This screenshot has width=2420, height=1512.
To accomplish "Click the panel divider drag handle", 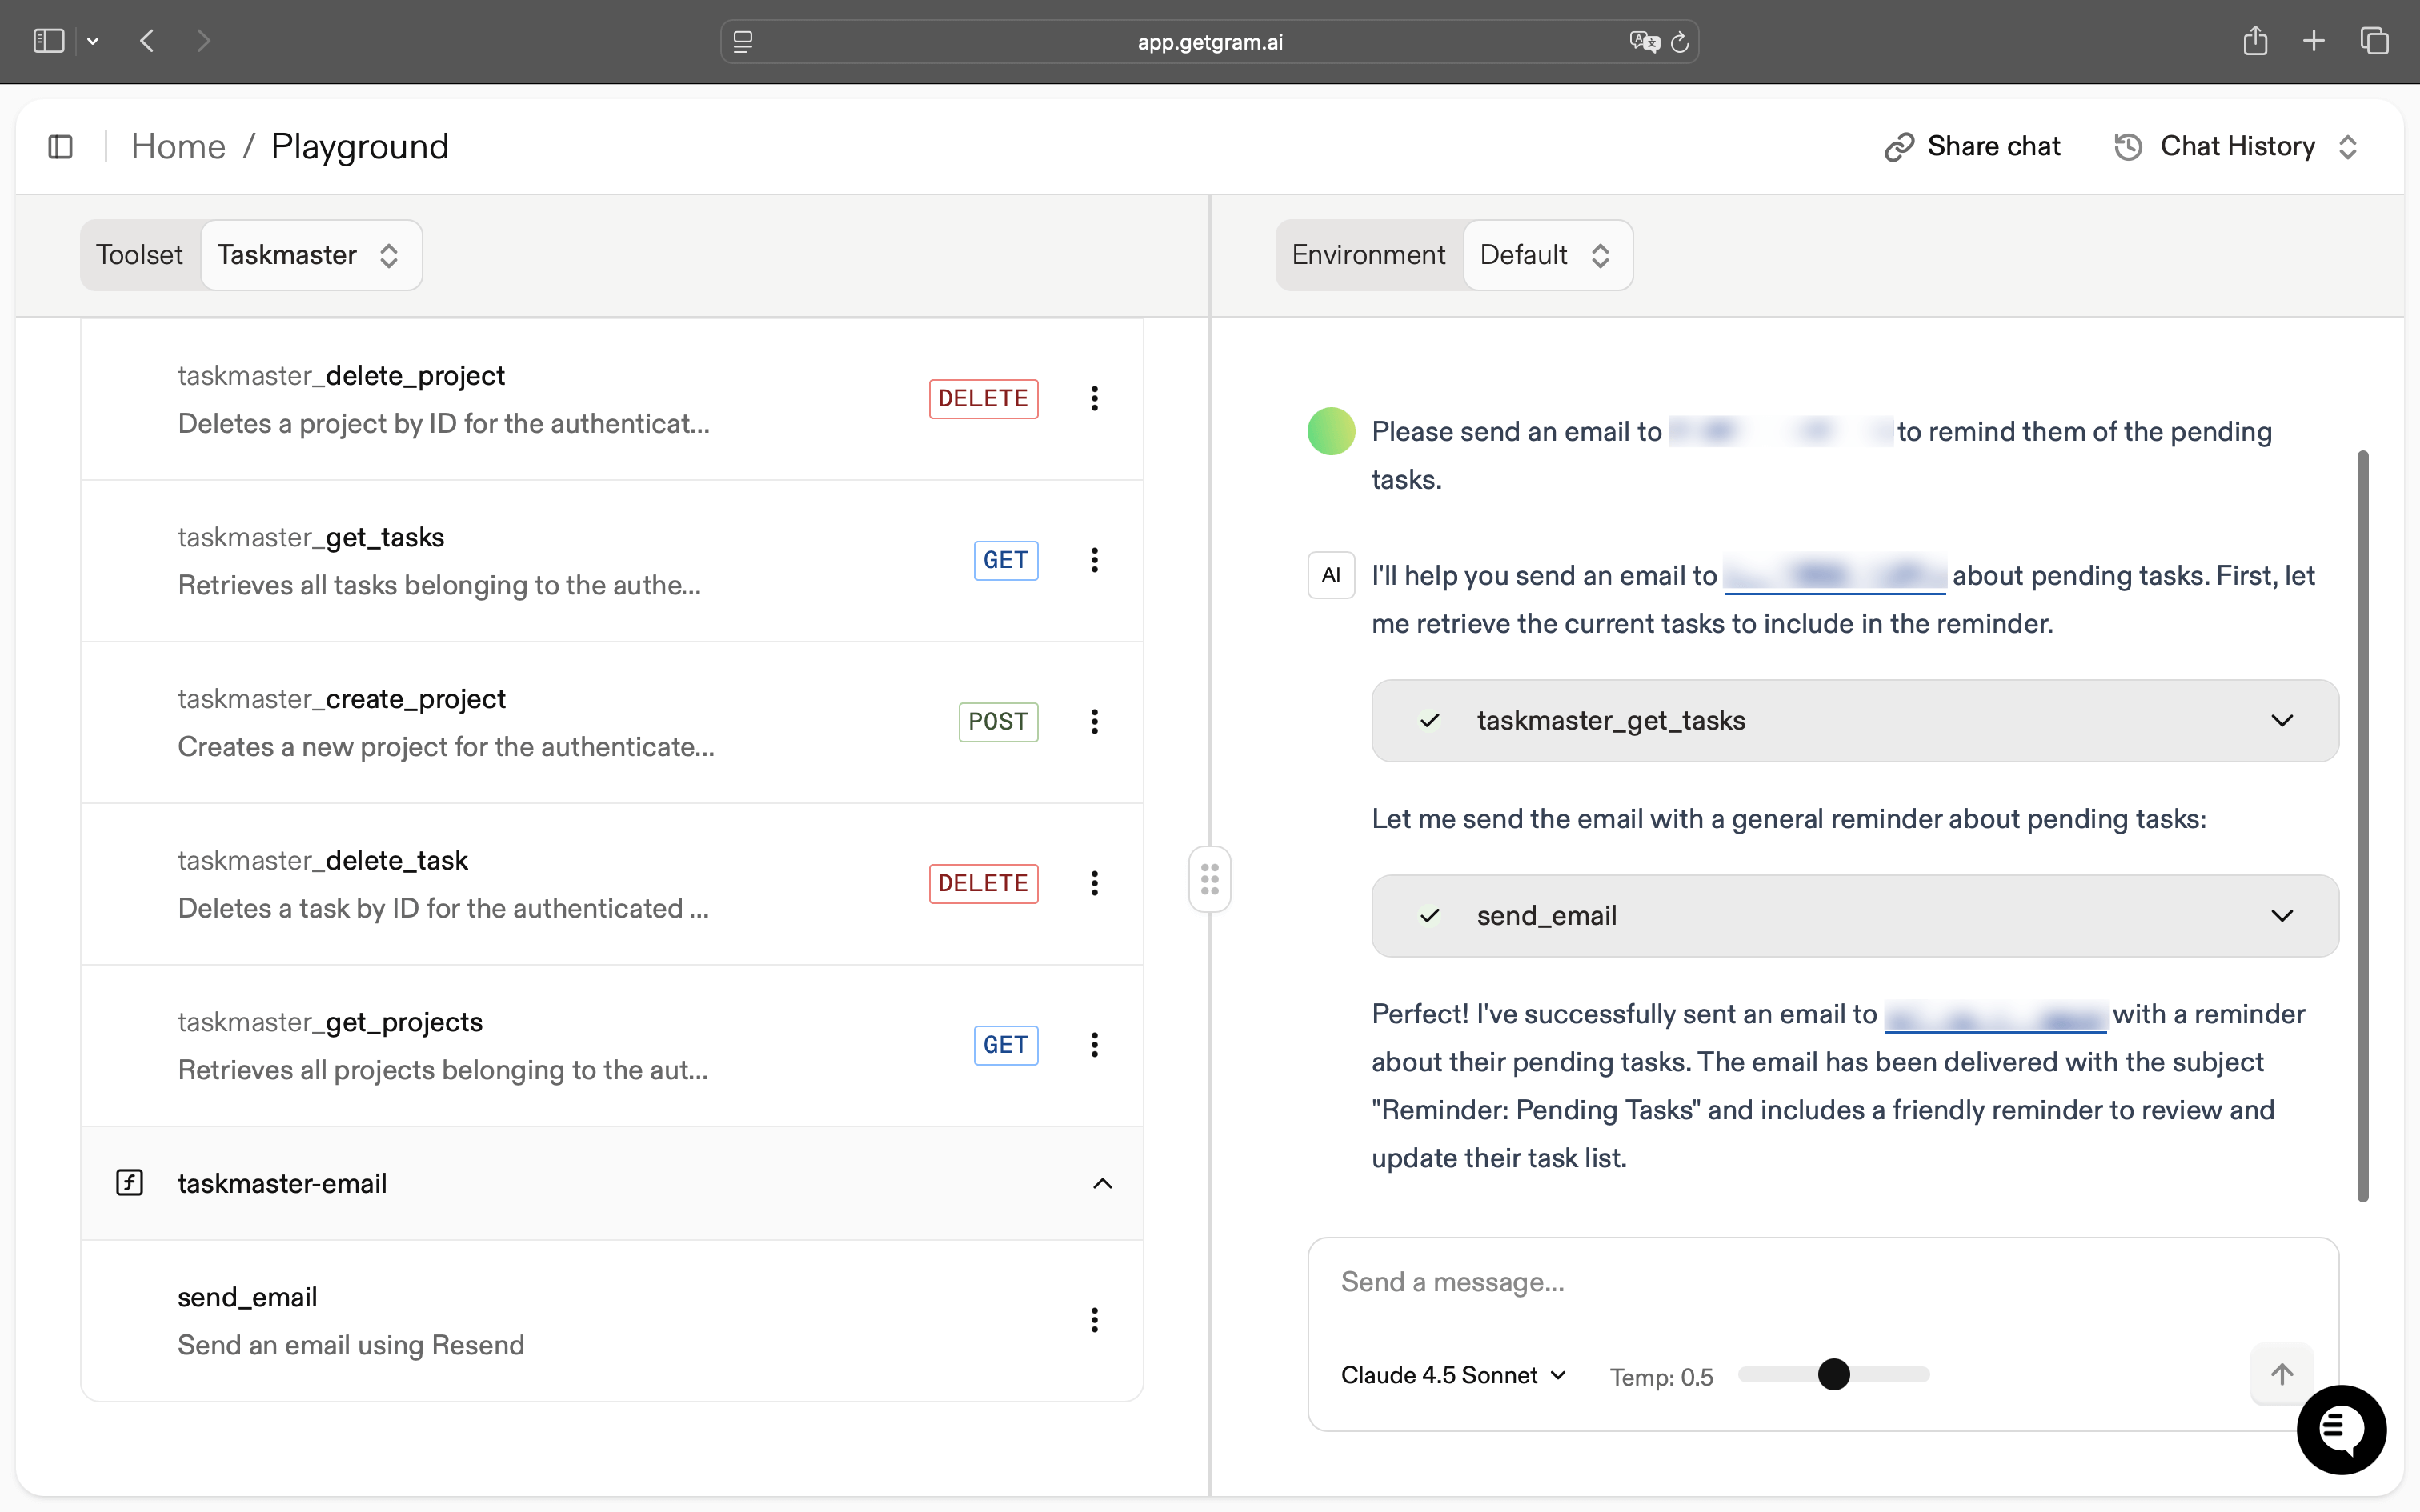I will click(x=1210, y=879).
